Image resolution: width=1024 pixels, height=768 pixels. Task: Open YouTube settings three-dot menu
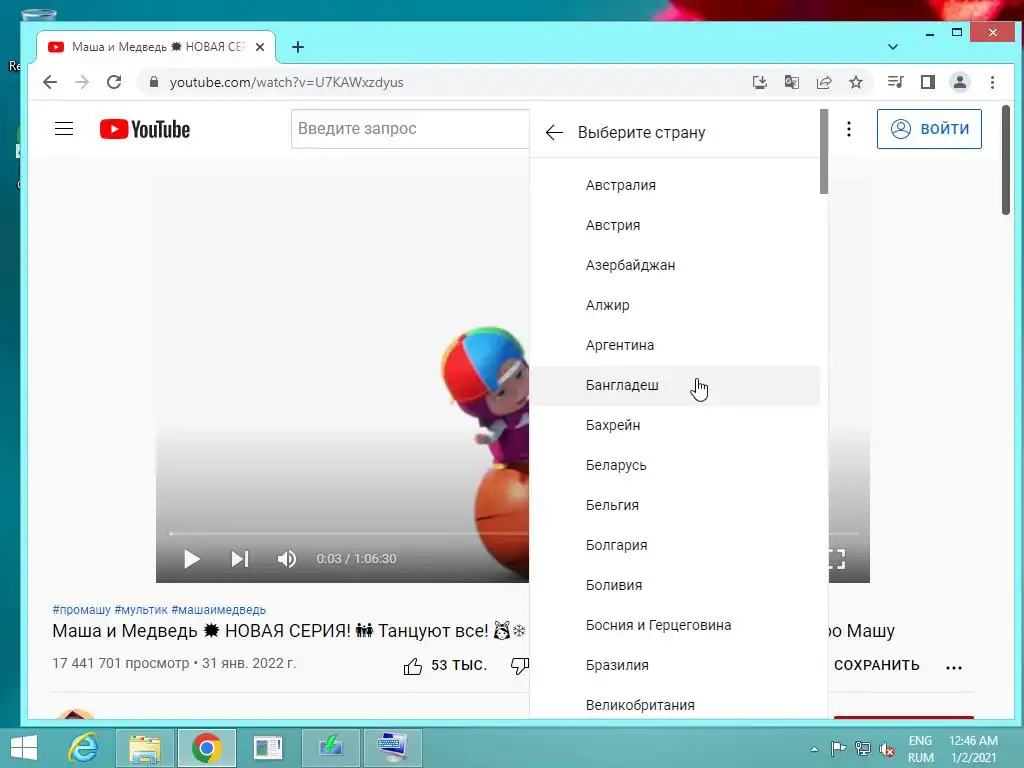(848, 129)
